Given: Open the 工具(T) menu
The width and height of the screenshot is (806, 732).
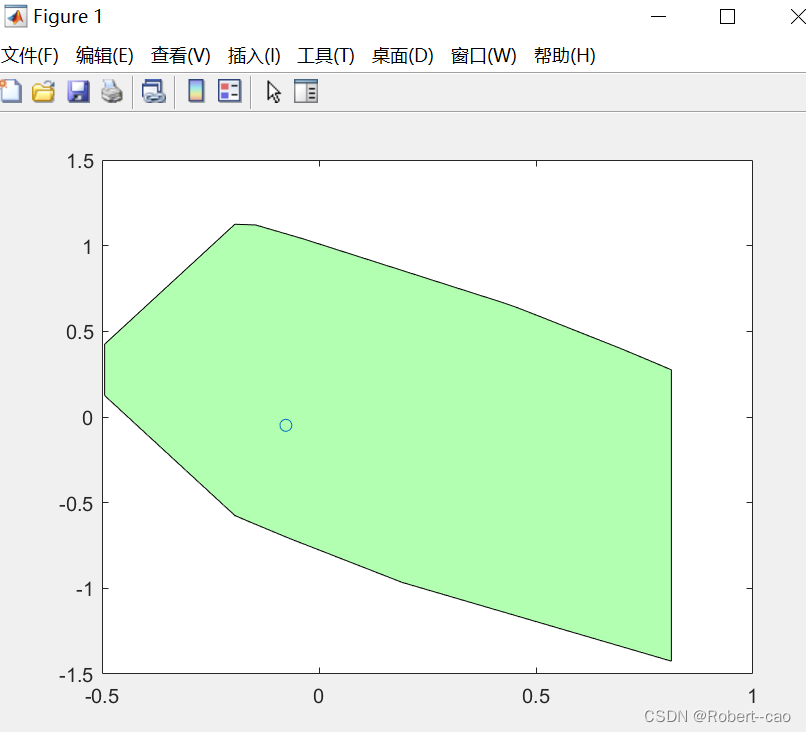Looking at the screenshot, I should click(326, 56).
